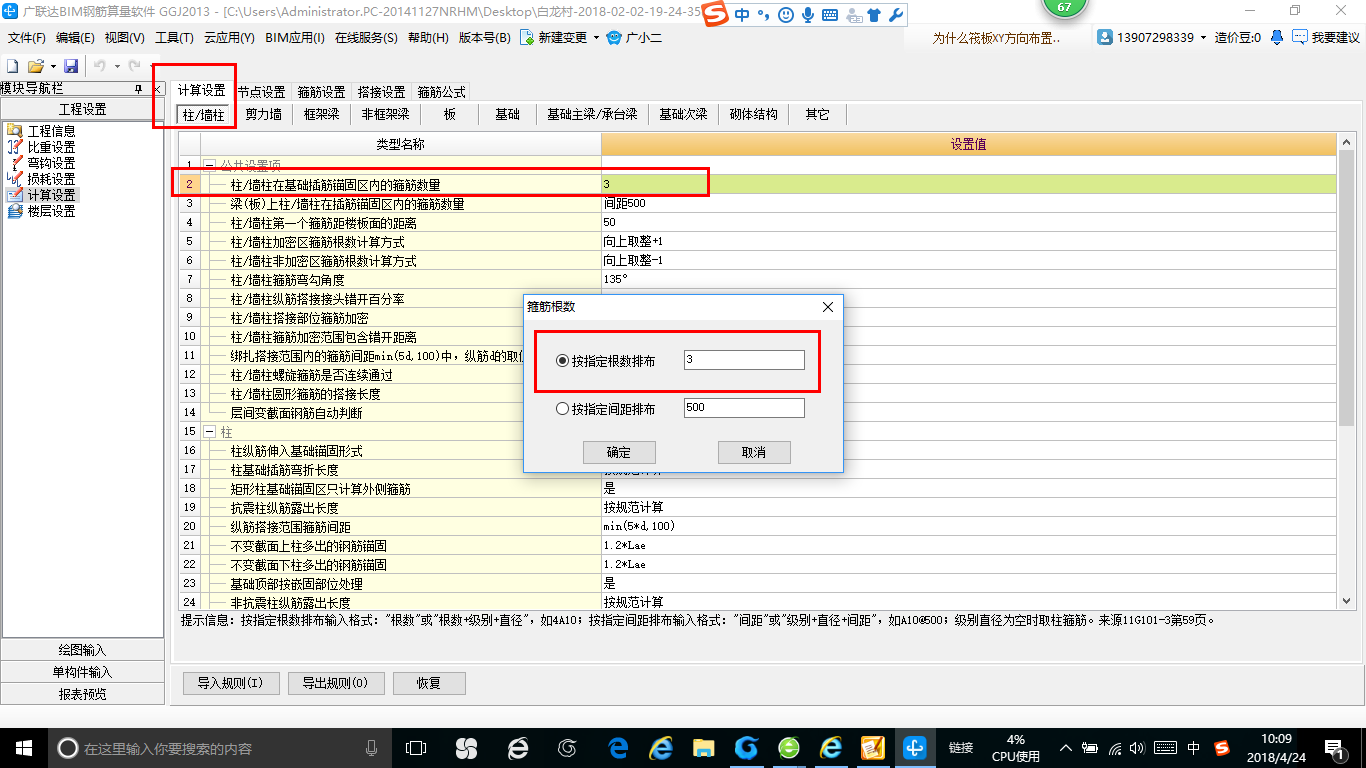The width and height of the screenshot is (1366, 768).
Task: Close the 模块导航栏 panel
Action: [157, 89]
